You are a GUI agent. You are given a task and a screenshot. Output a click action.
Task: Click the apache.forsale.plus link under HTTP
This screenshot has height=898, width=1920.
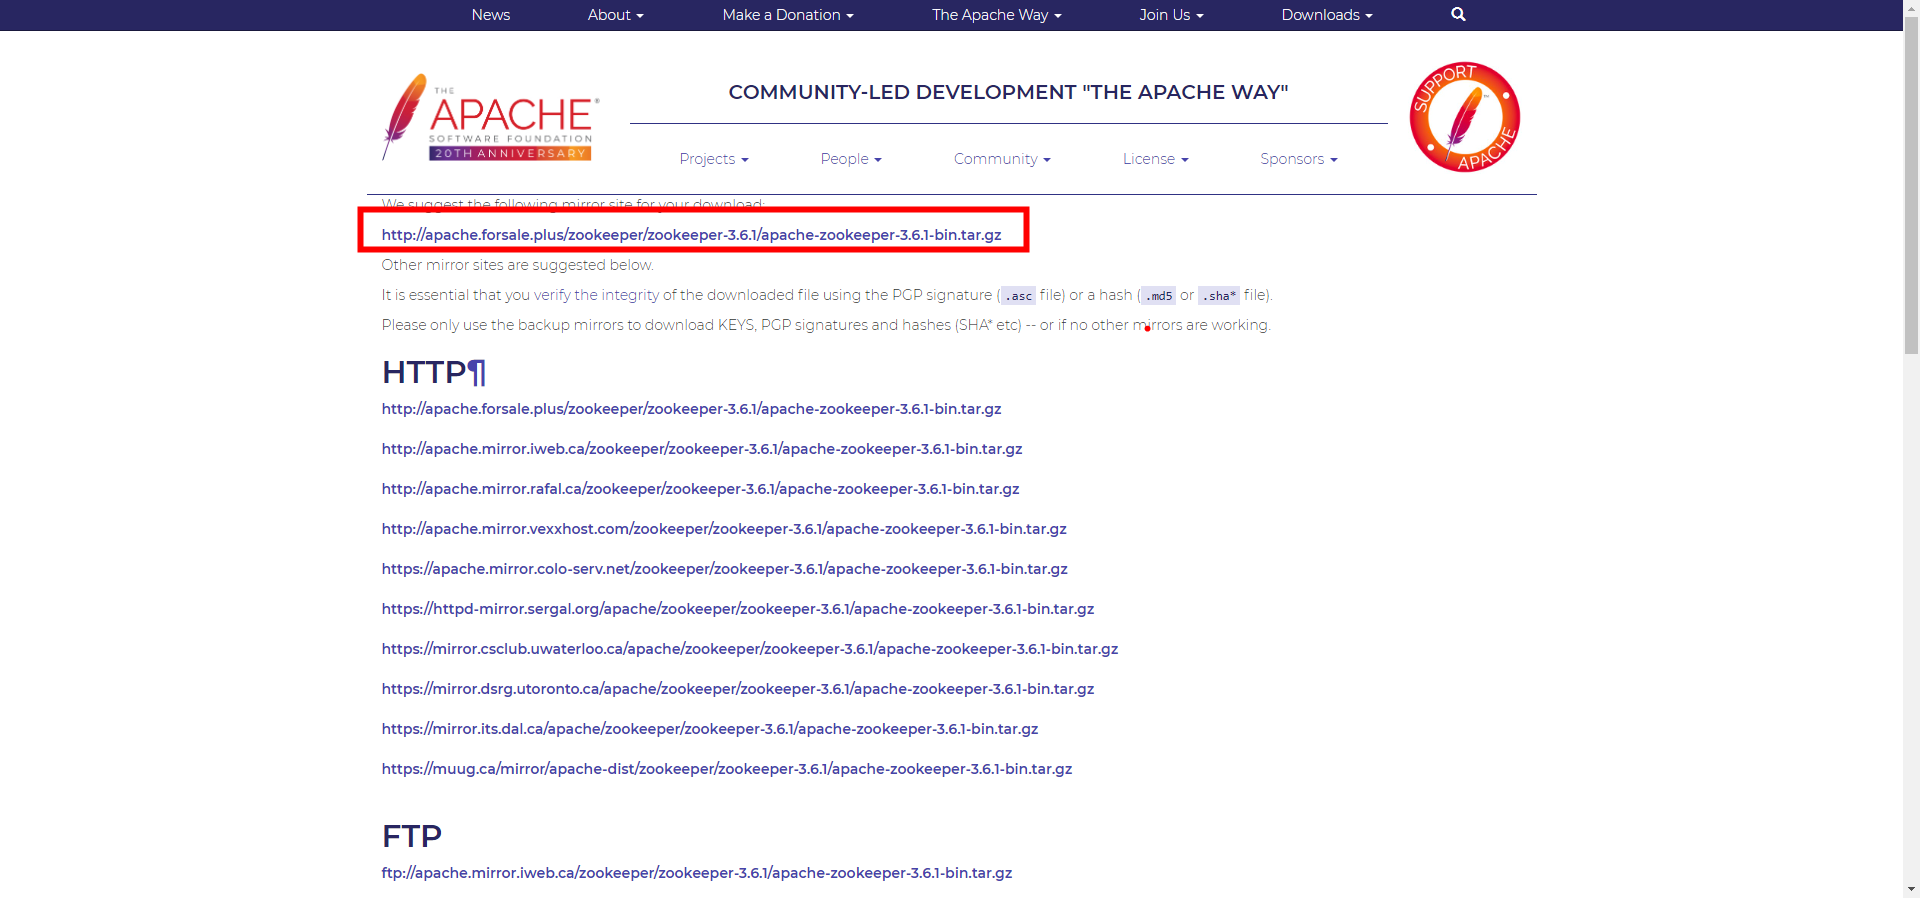(691, 409)
